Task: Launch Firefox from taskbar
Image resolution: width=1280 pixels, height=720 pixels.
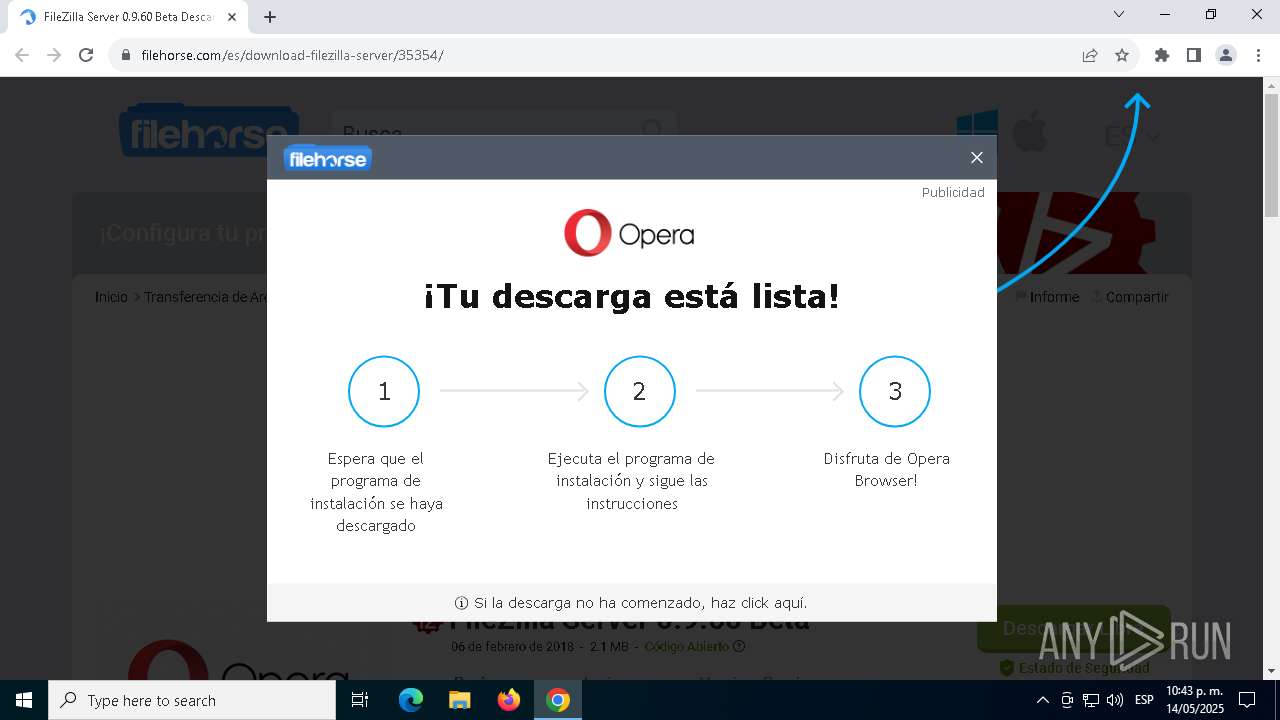Action: (509, 700)
